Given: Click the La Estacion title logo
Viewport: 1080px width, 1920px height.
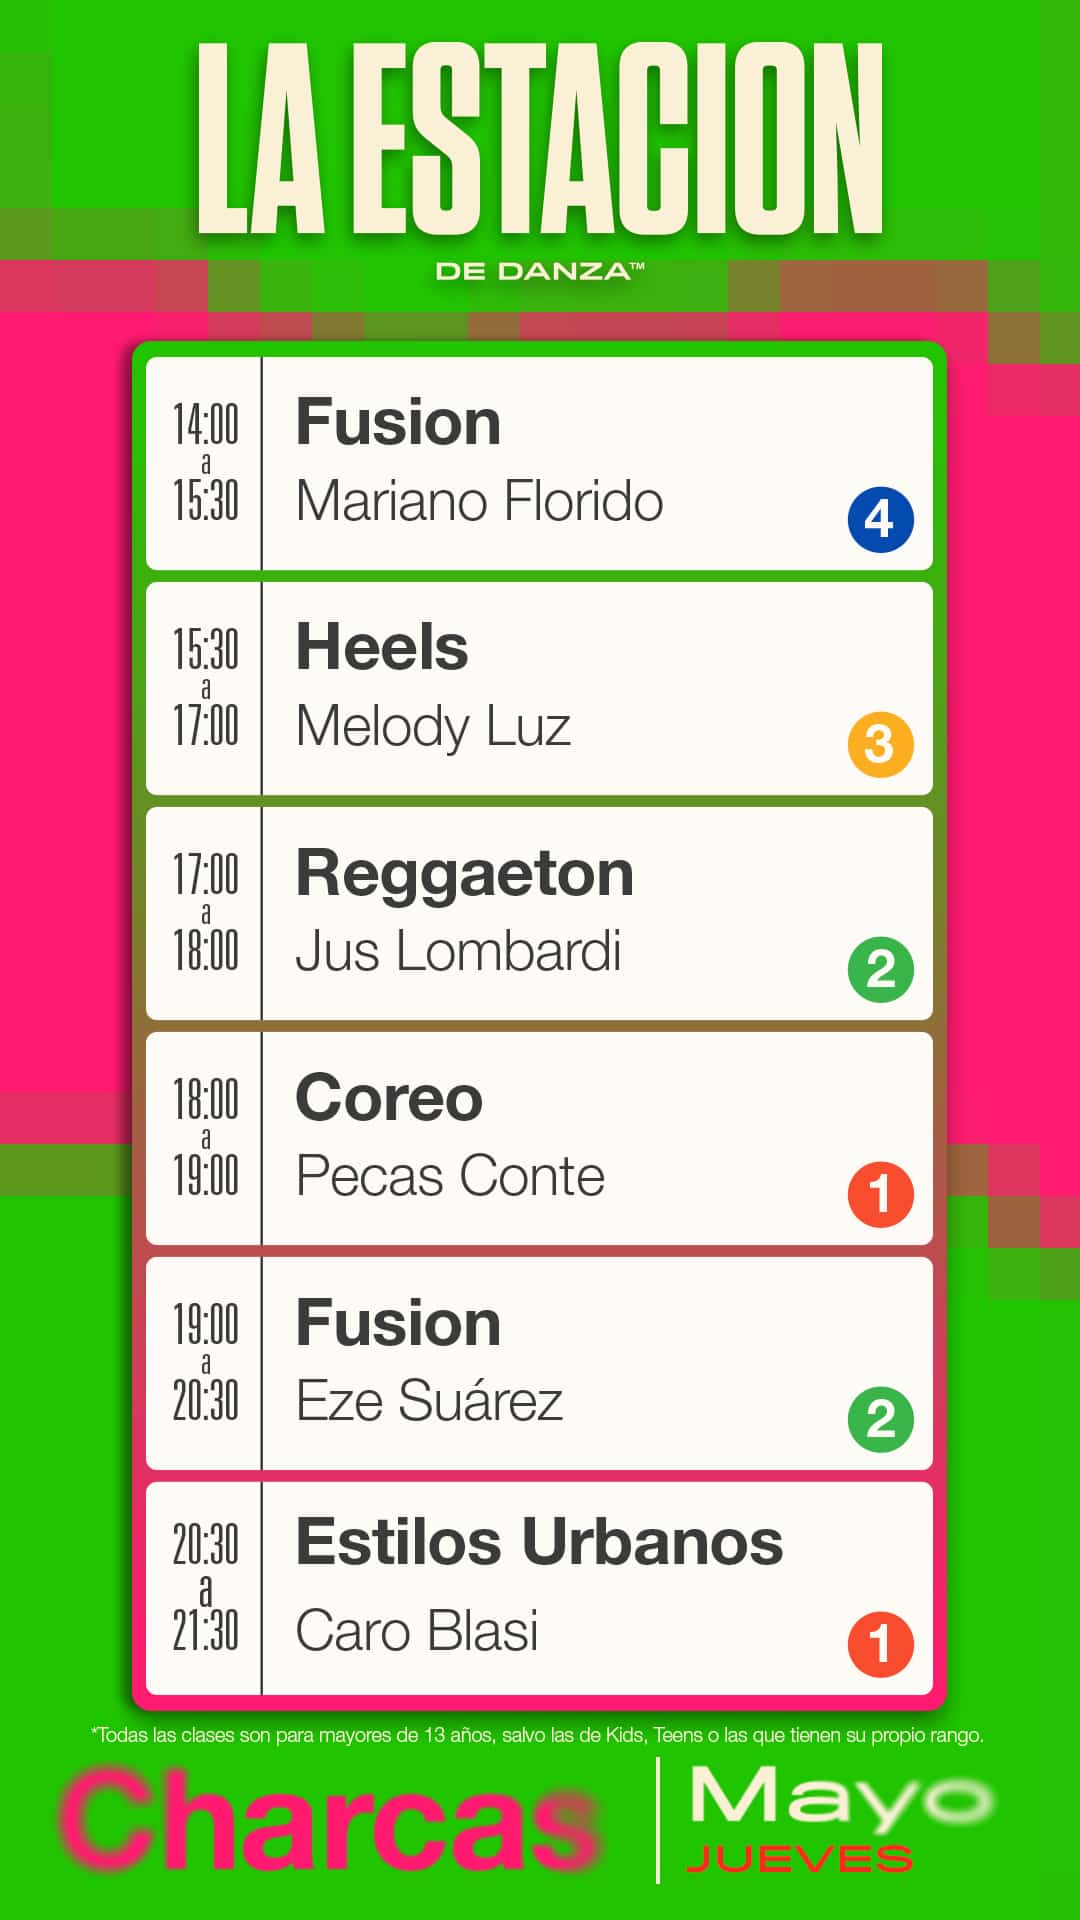Looking at the screenshot, I should click(540, 140).
